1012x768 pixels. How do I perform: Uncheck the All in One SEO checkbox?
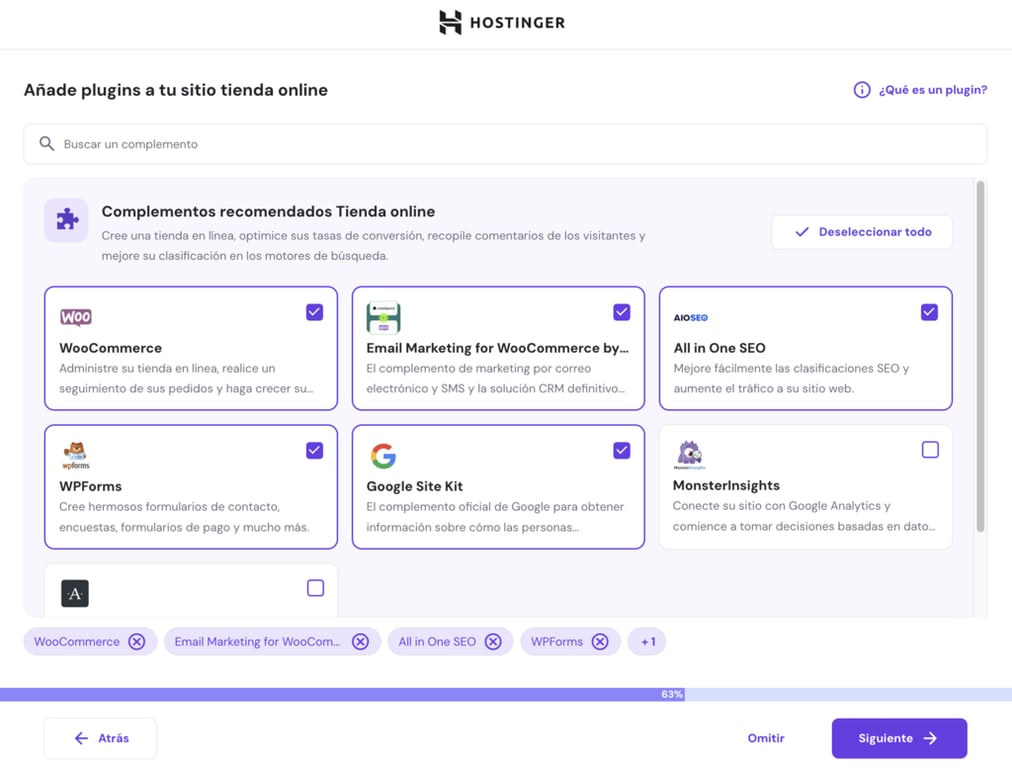[929, 312]
